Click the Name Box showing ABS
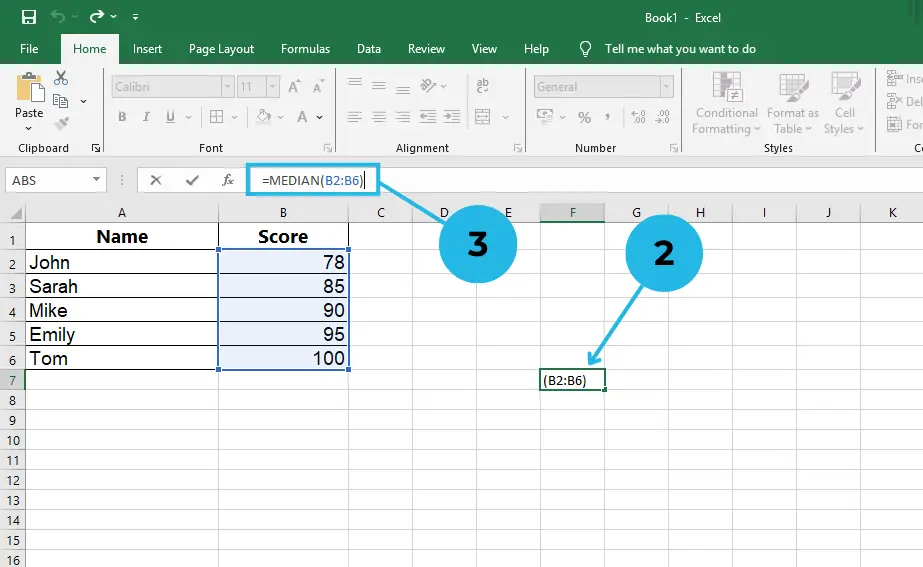This screenshot has width=923, height=567. 56,180
